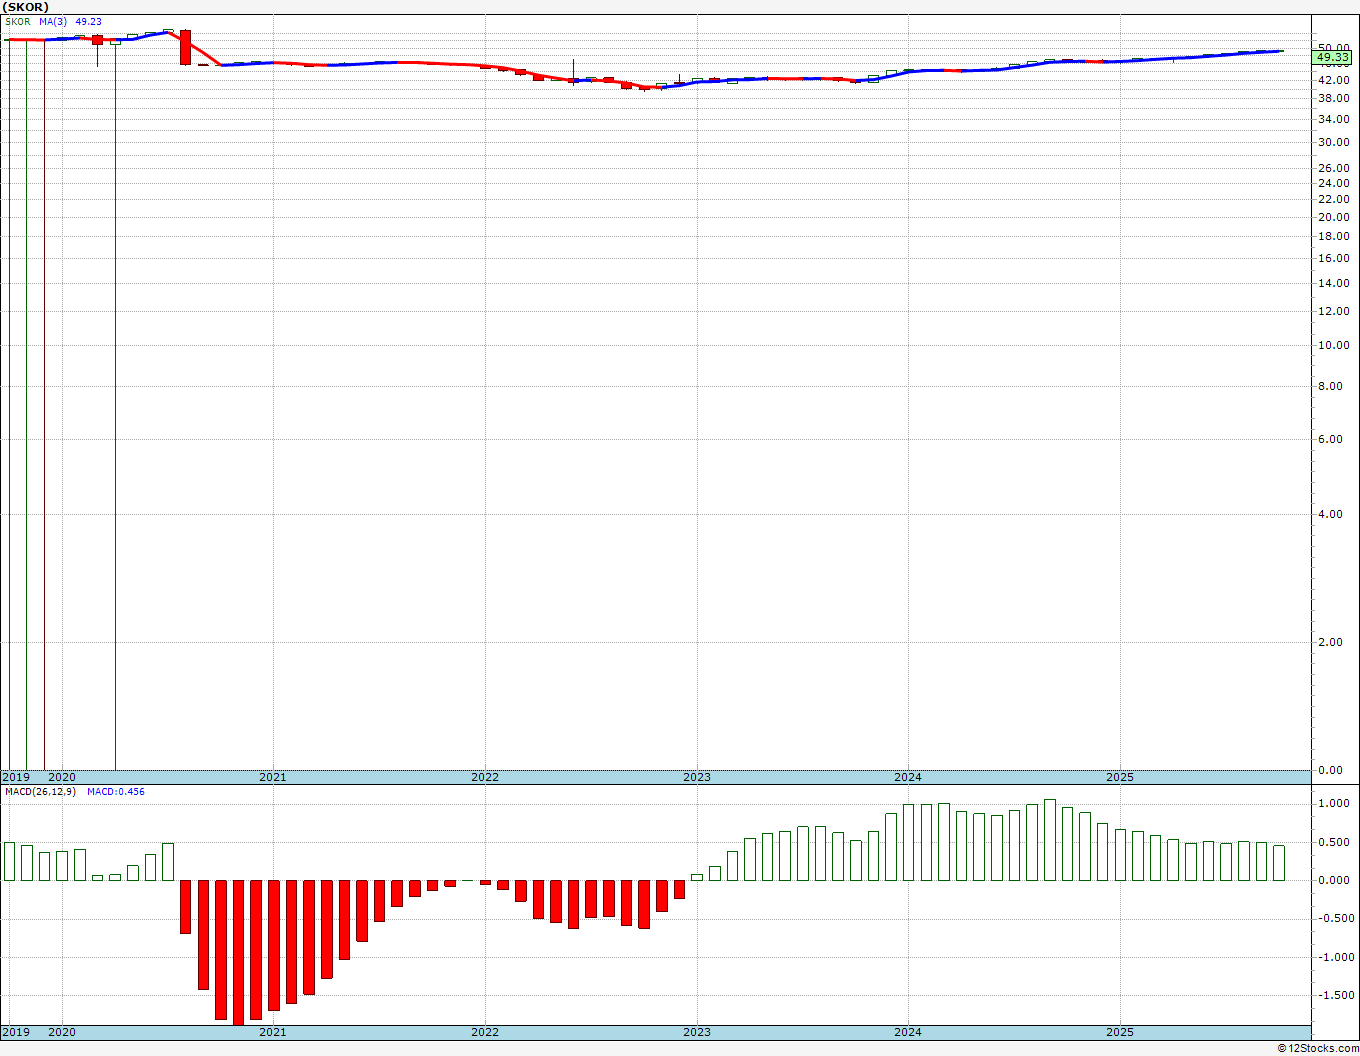
Task: Click the 38.00 price axis label
Action: click(x=1334, y=98)
